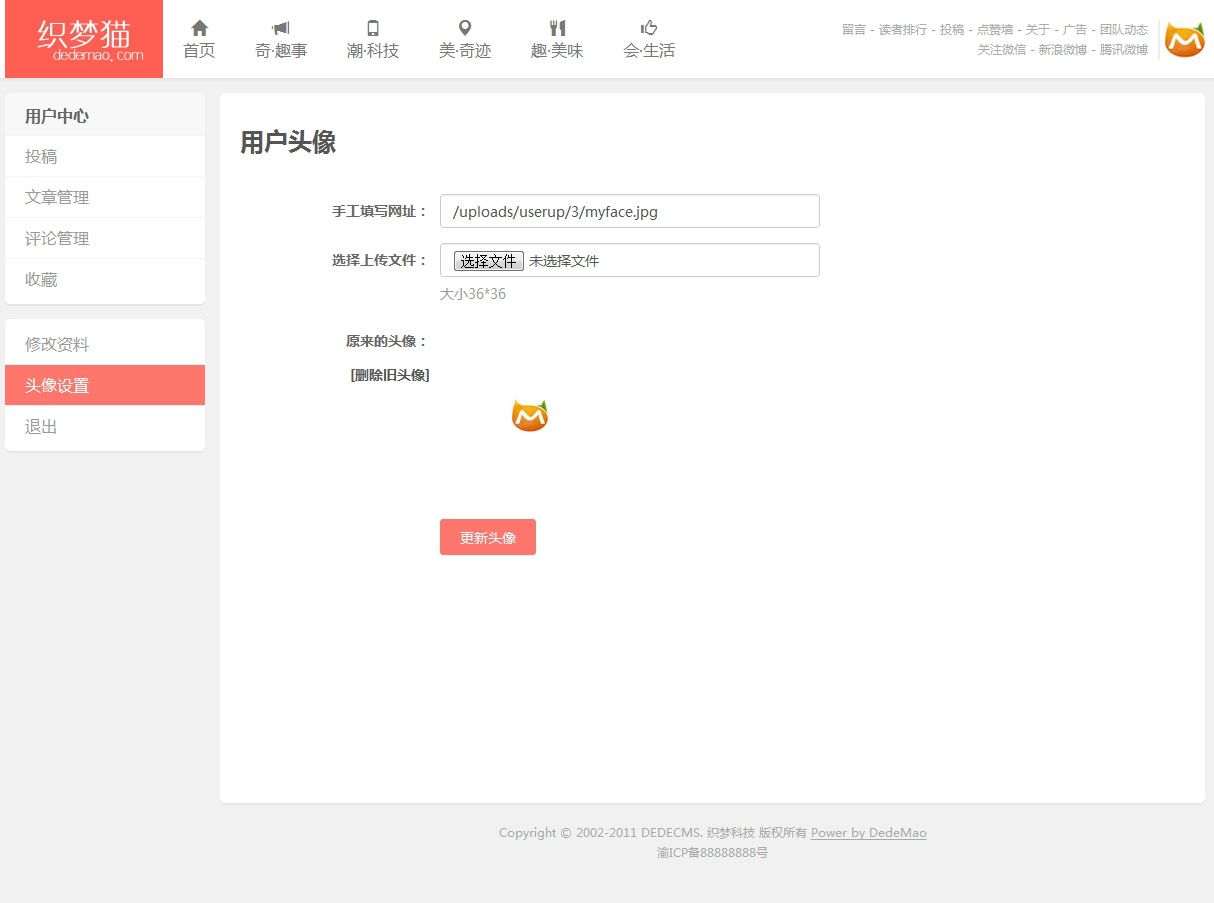The height and width of the screenshot is (903, 1214).
Task: Click the phone icon for 潮·科技
Action: click(x=373, y=28)
